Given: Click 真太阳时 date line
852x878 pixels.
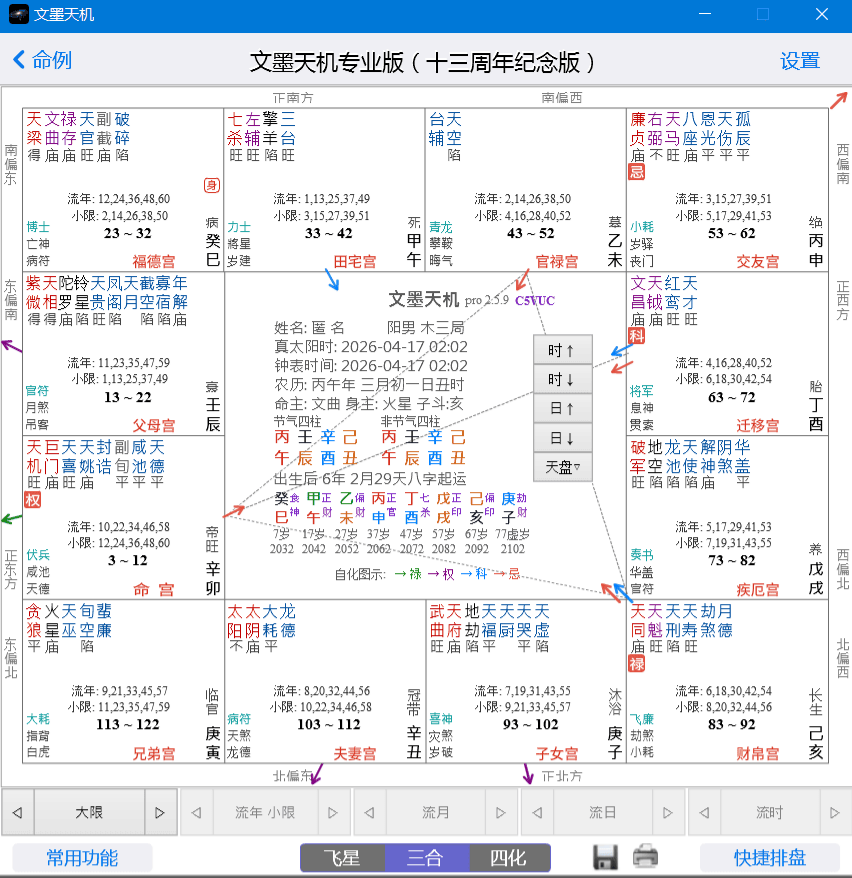Looking at the screenshot, I should click(371, 347).
